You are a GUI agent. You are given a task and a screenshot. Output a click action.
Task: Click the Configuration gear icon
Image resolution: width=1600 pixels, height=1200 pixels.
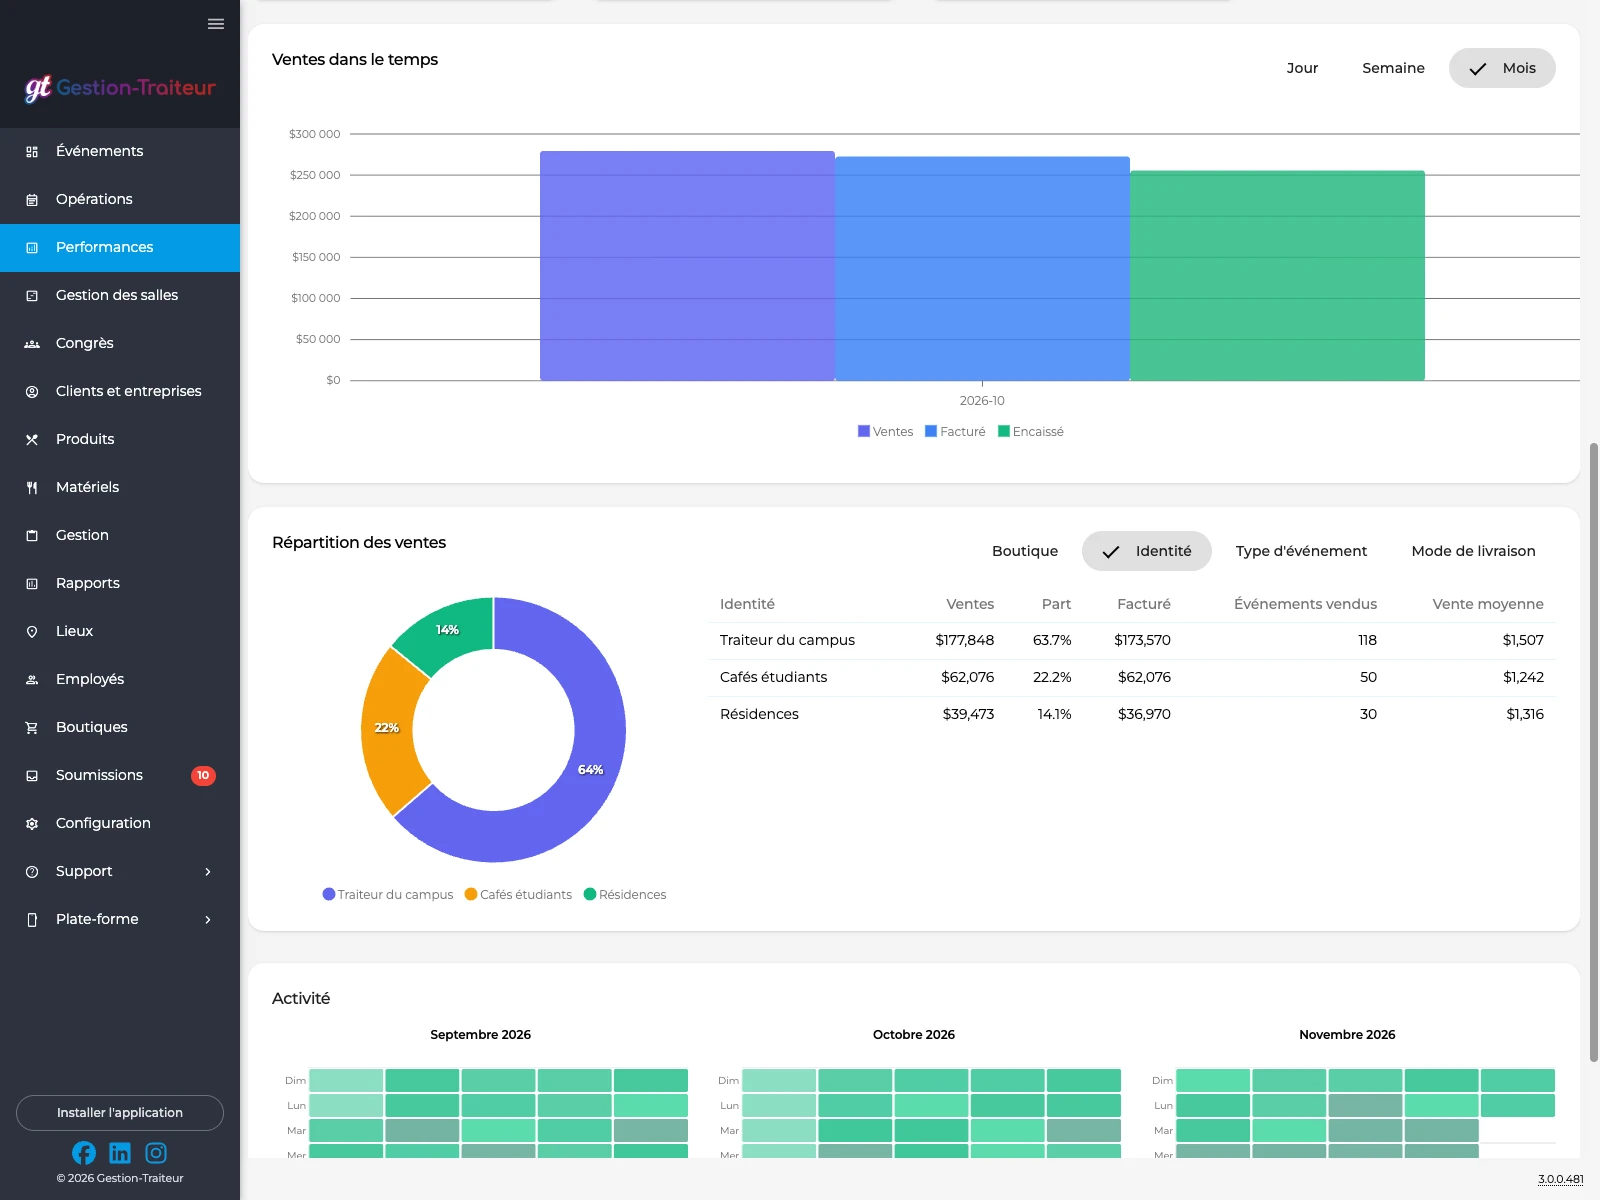coord(32,823)
